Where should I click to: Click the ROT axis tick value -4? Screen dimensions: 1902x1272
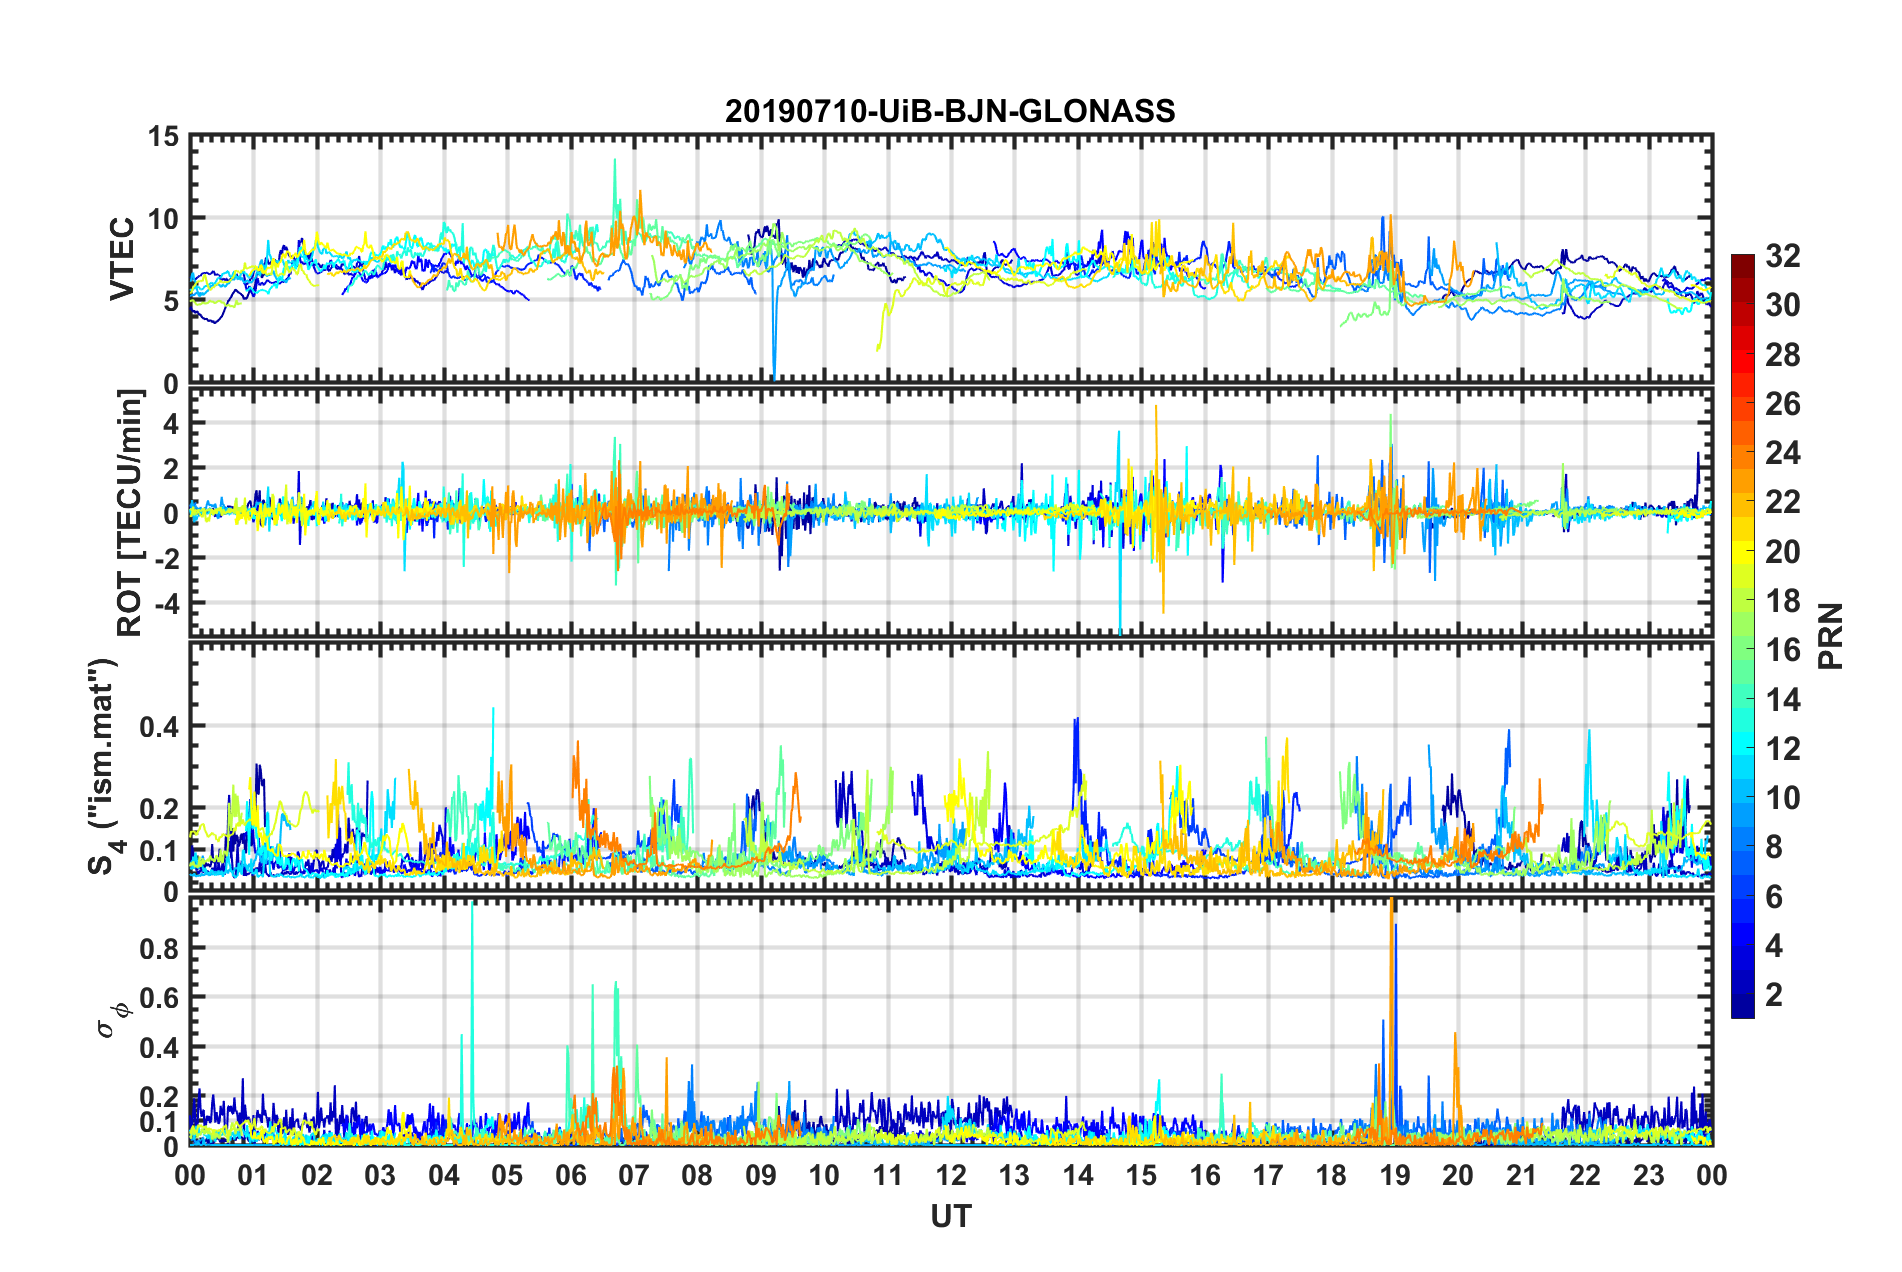[x=165, y=603]
